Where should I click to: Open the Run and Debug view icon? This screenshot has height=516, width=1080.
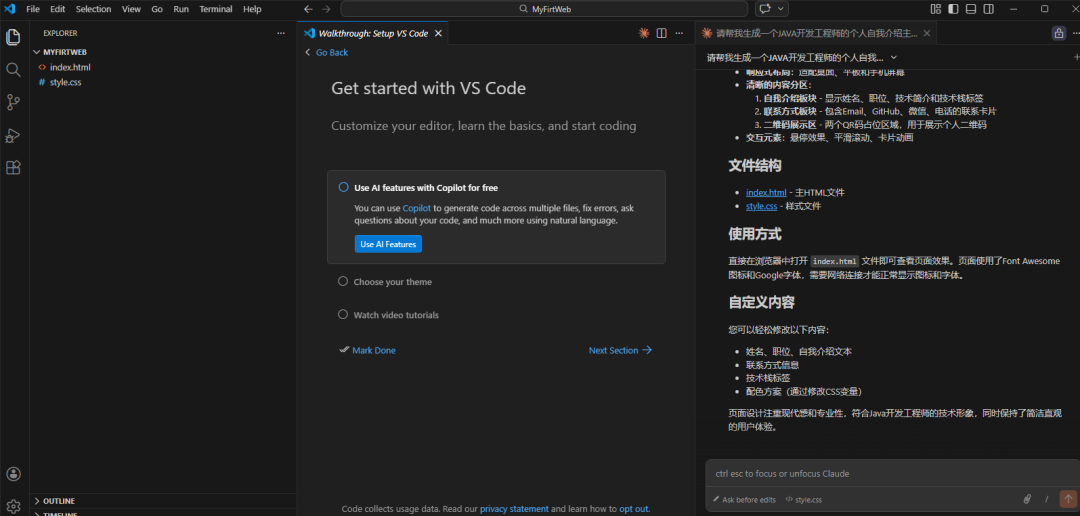click(13, 135)
